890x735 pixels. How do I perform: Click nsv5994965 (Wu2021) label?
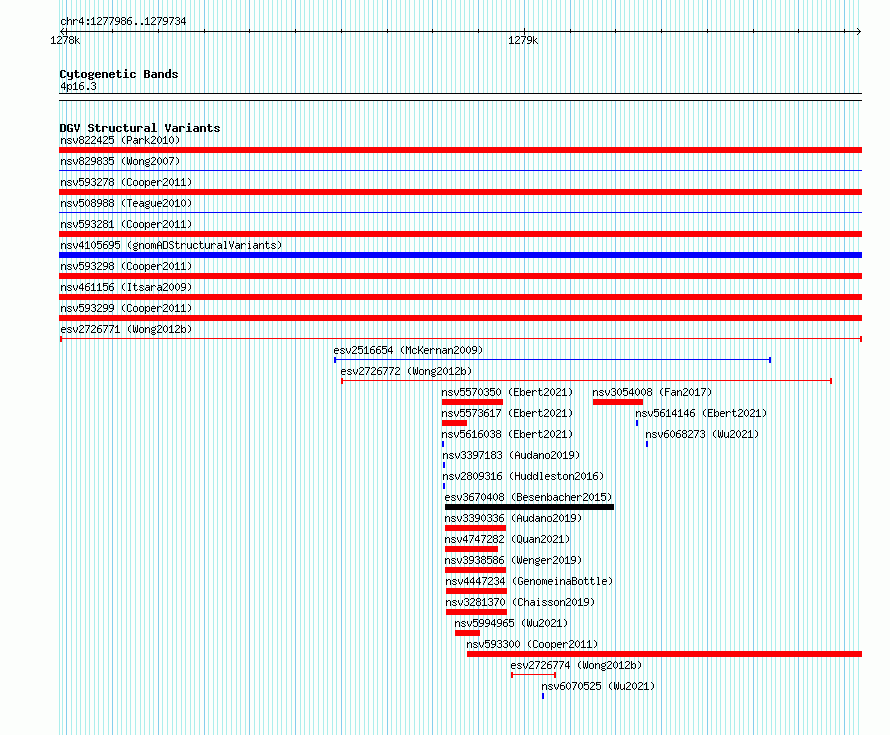pos(511,623)
